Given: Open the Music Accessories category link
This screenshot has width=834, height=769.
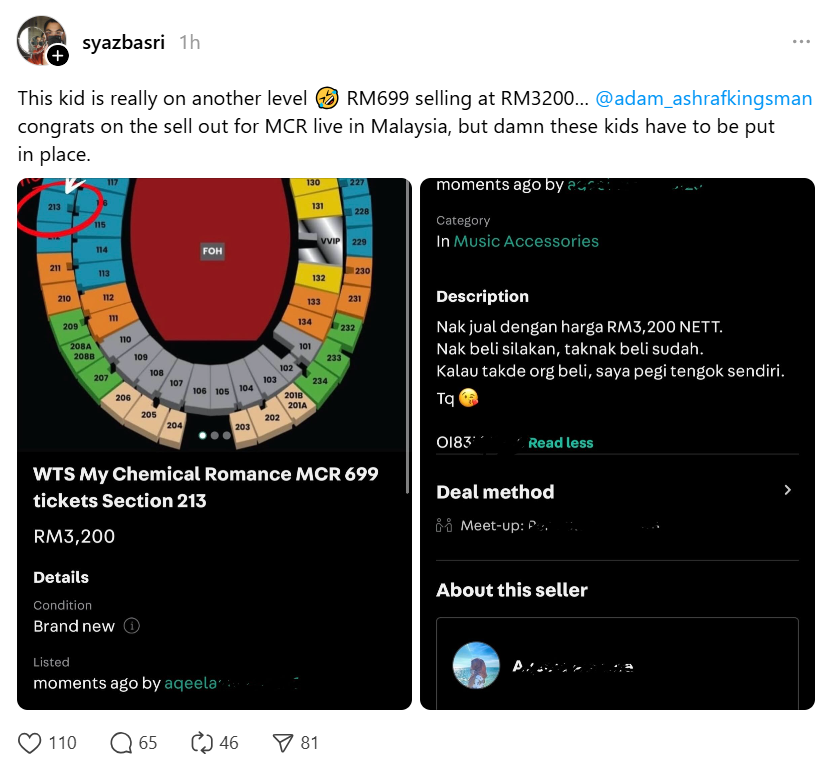Looking at the screenshot, I should pos(526,241).
